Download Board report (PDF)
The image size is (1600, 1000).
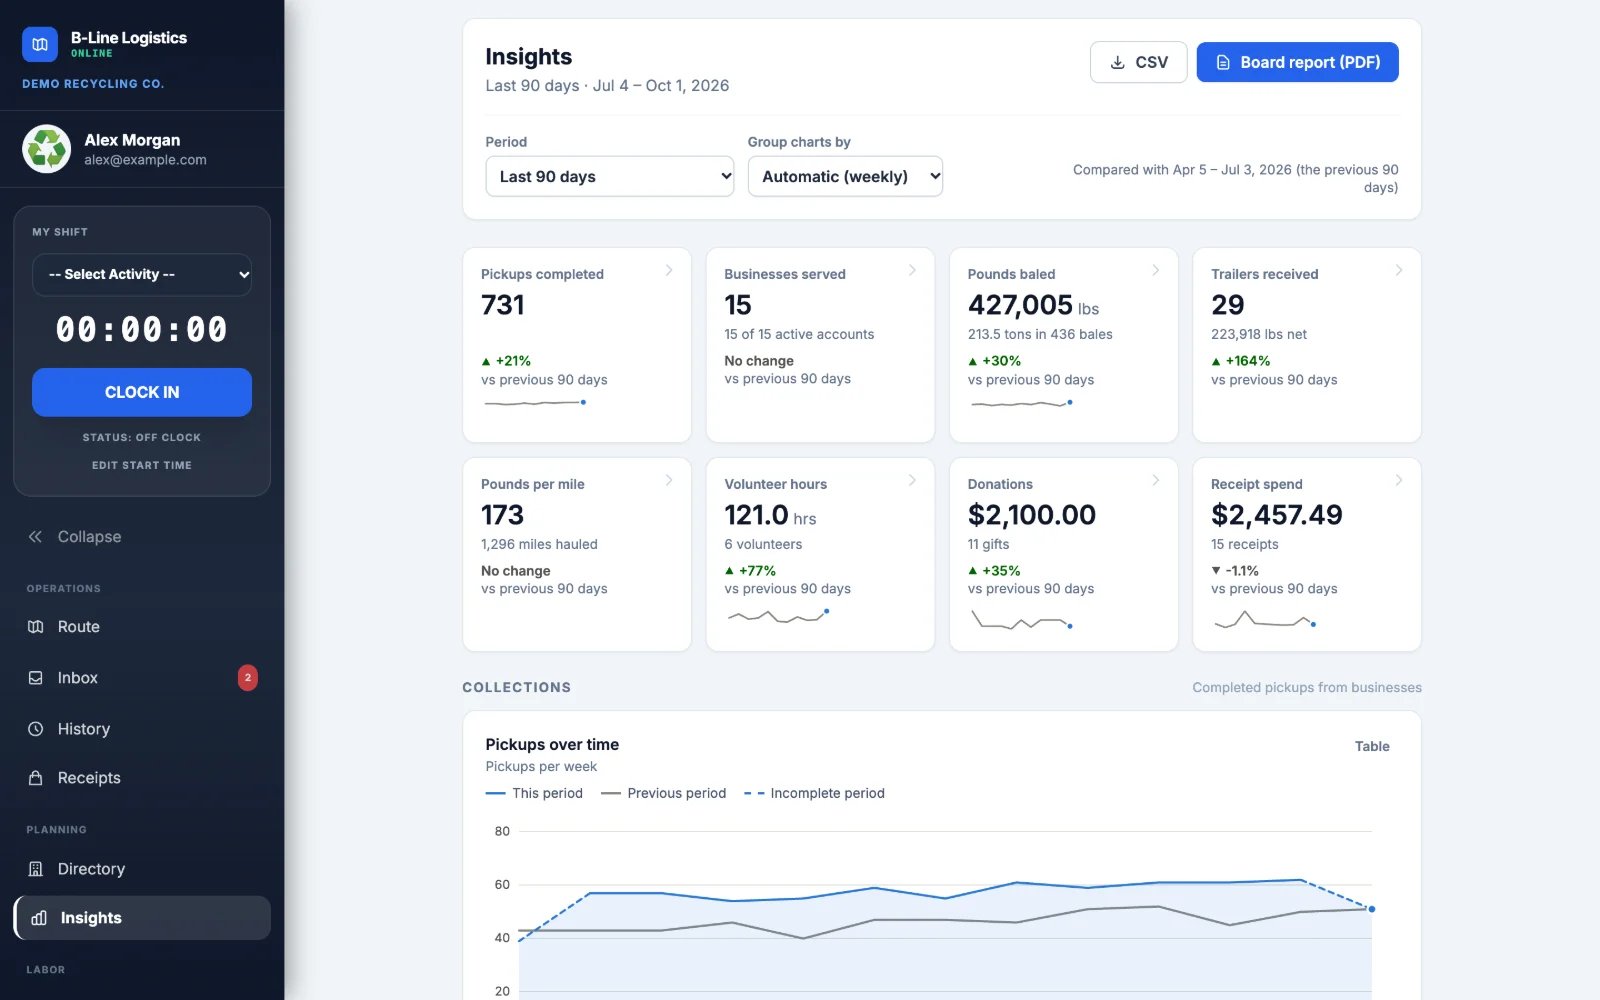click(x=1298, y=62)
